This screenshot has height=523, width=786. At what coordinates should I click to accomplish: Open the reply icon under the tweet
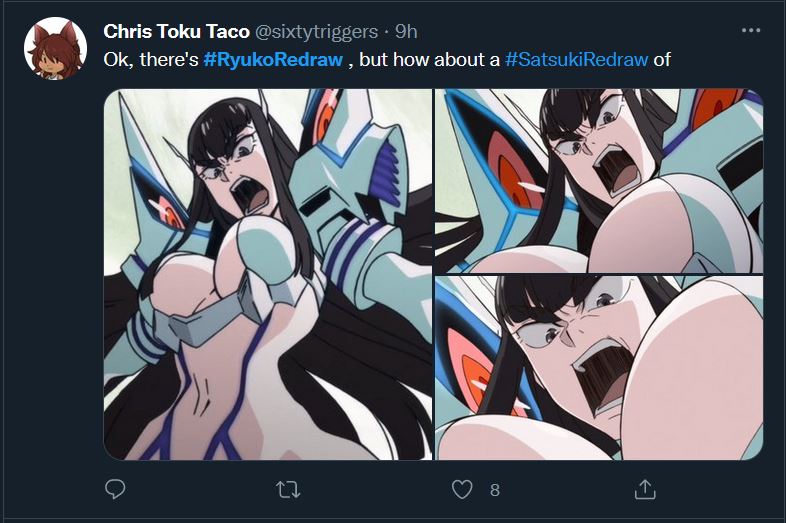click(115, 489)
